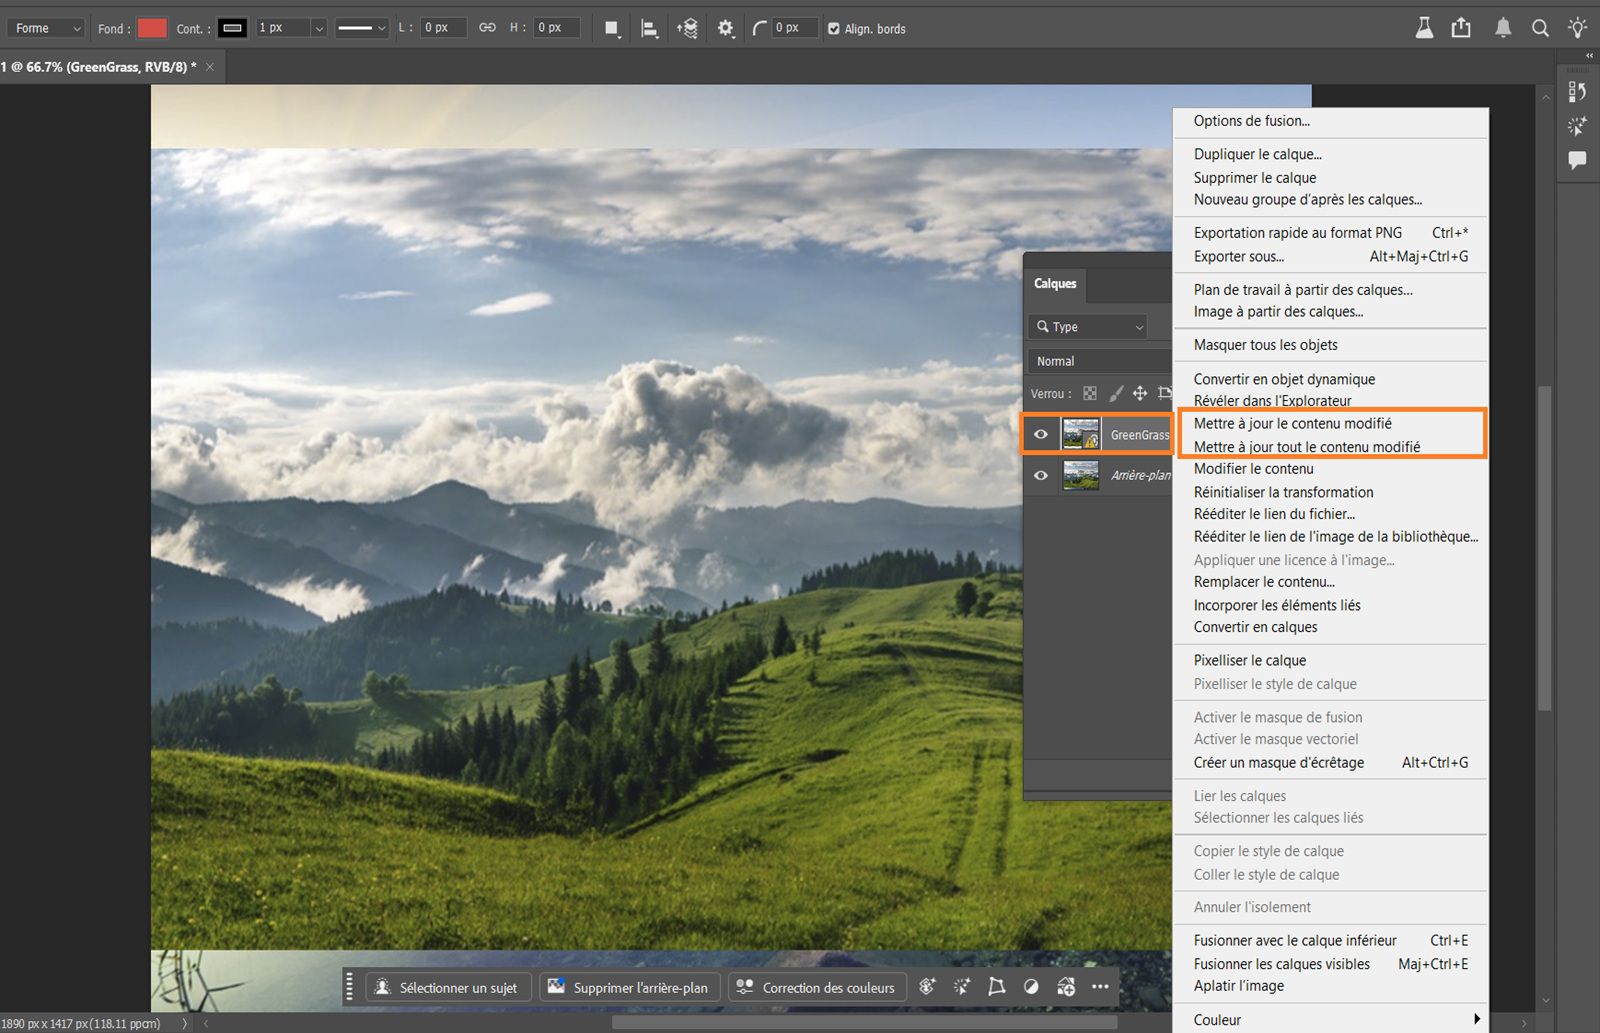Click the red Fond fill color swatch
Viewport: 1600px width, 1033px height.
(152, 28)
